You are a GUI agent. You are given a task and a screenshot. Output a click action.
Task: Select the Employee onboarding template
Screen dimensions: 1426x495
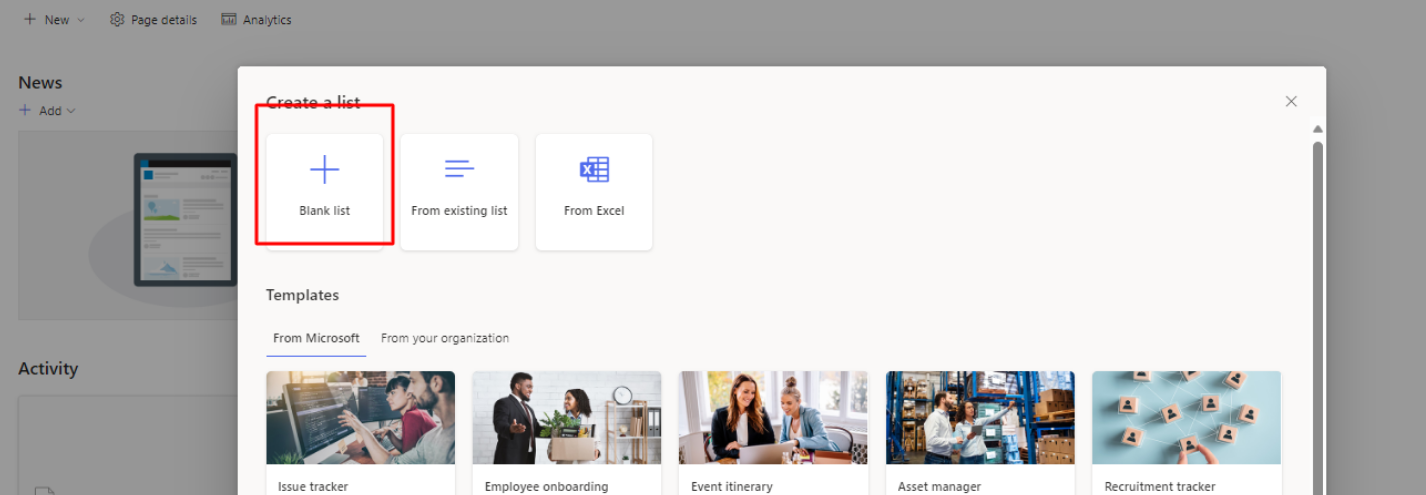567,433
